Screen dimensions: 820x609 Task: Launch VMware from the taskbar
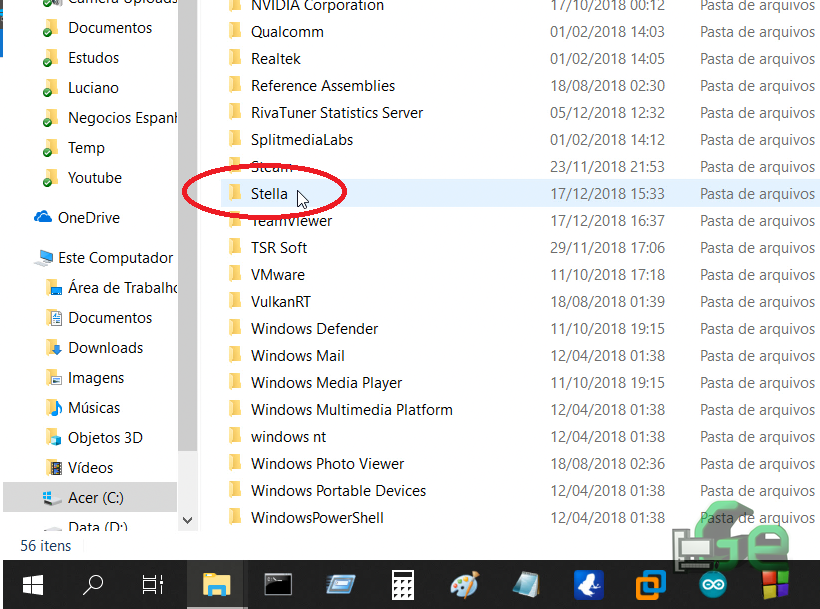[x=651, y=584]
